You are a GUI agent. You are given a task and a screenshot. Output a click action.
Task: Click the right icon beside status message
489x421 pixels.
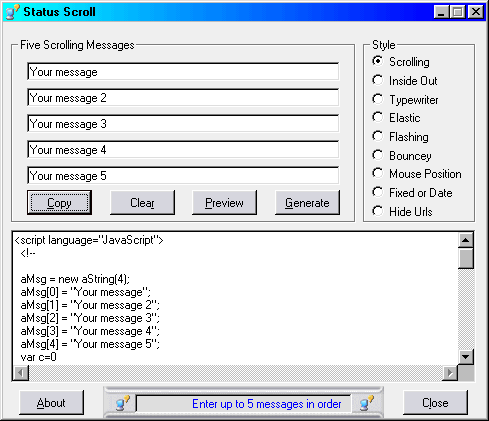(x=367, y=403)
